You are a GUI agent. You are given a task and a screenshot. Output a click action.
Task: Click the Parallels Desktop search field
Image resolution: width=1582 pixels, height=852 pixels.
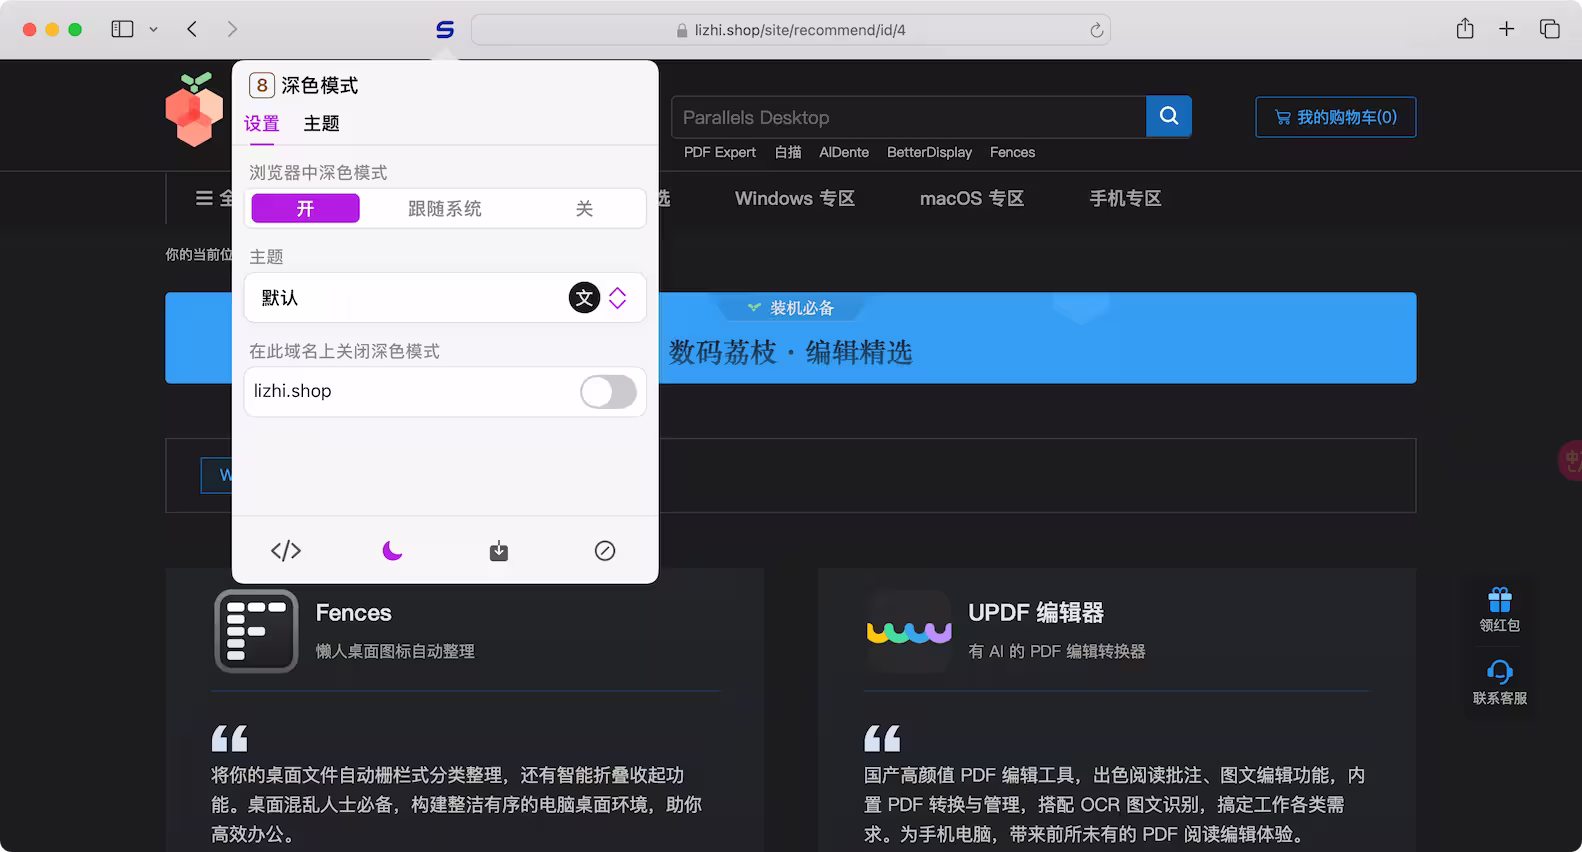[908, 117]
